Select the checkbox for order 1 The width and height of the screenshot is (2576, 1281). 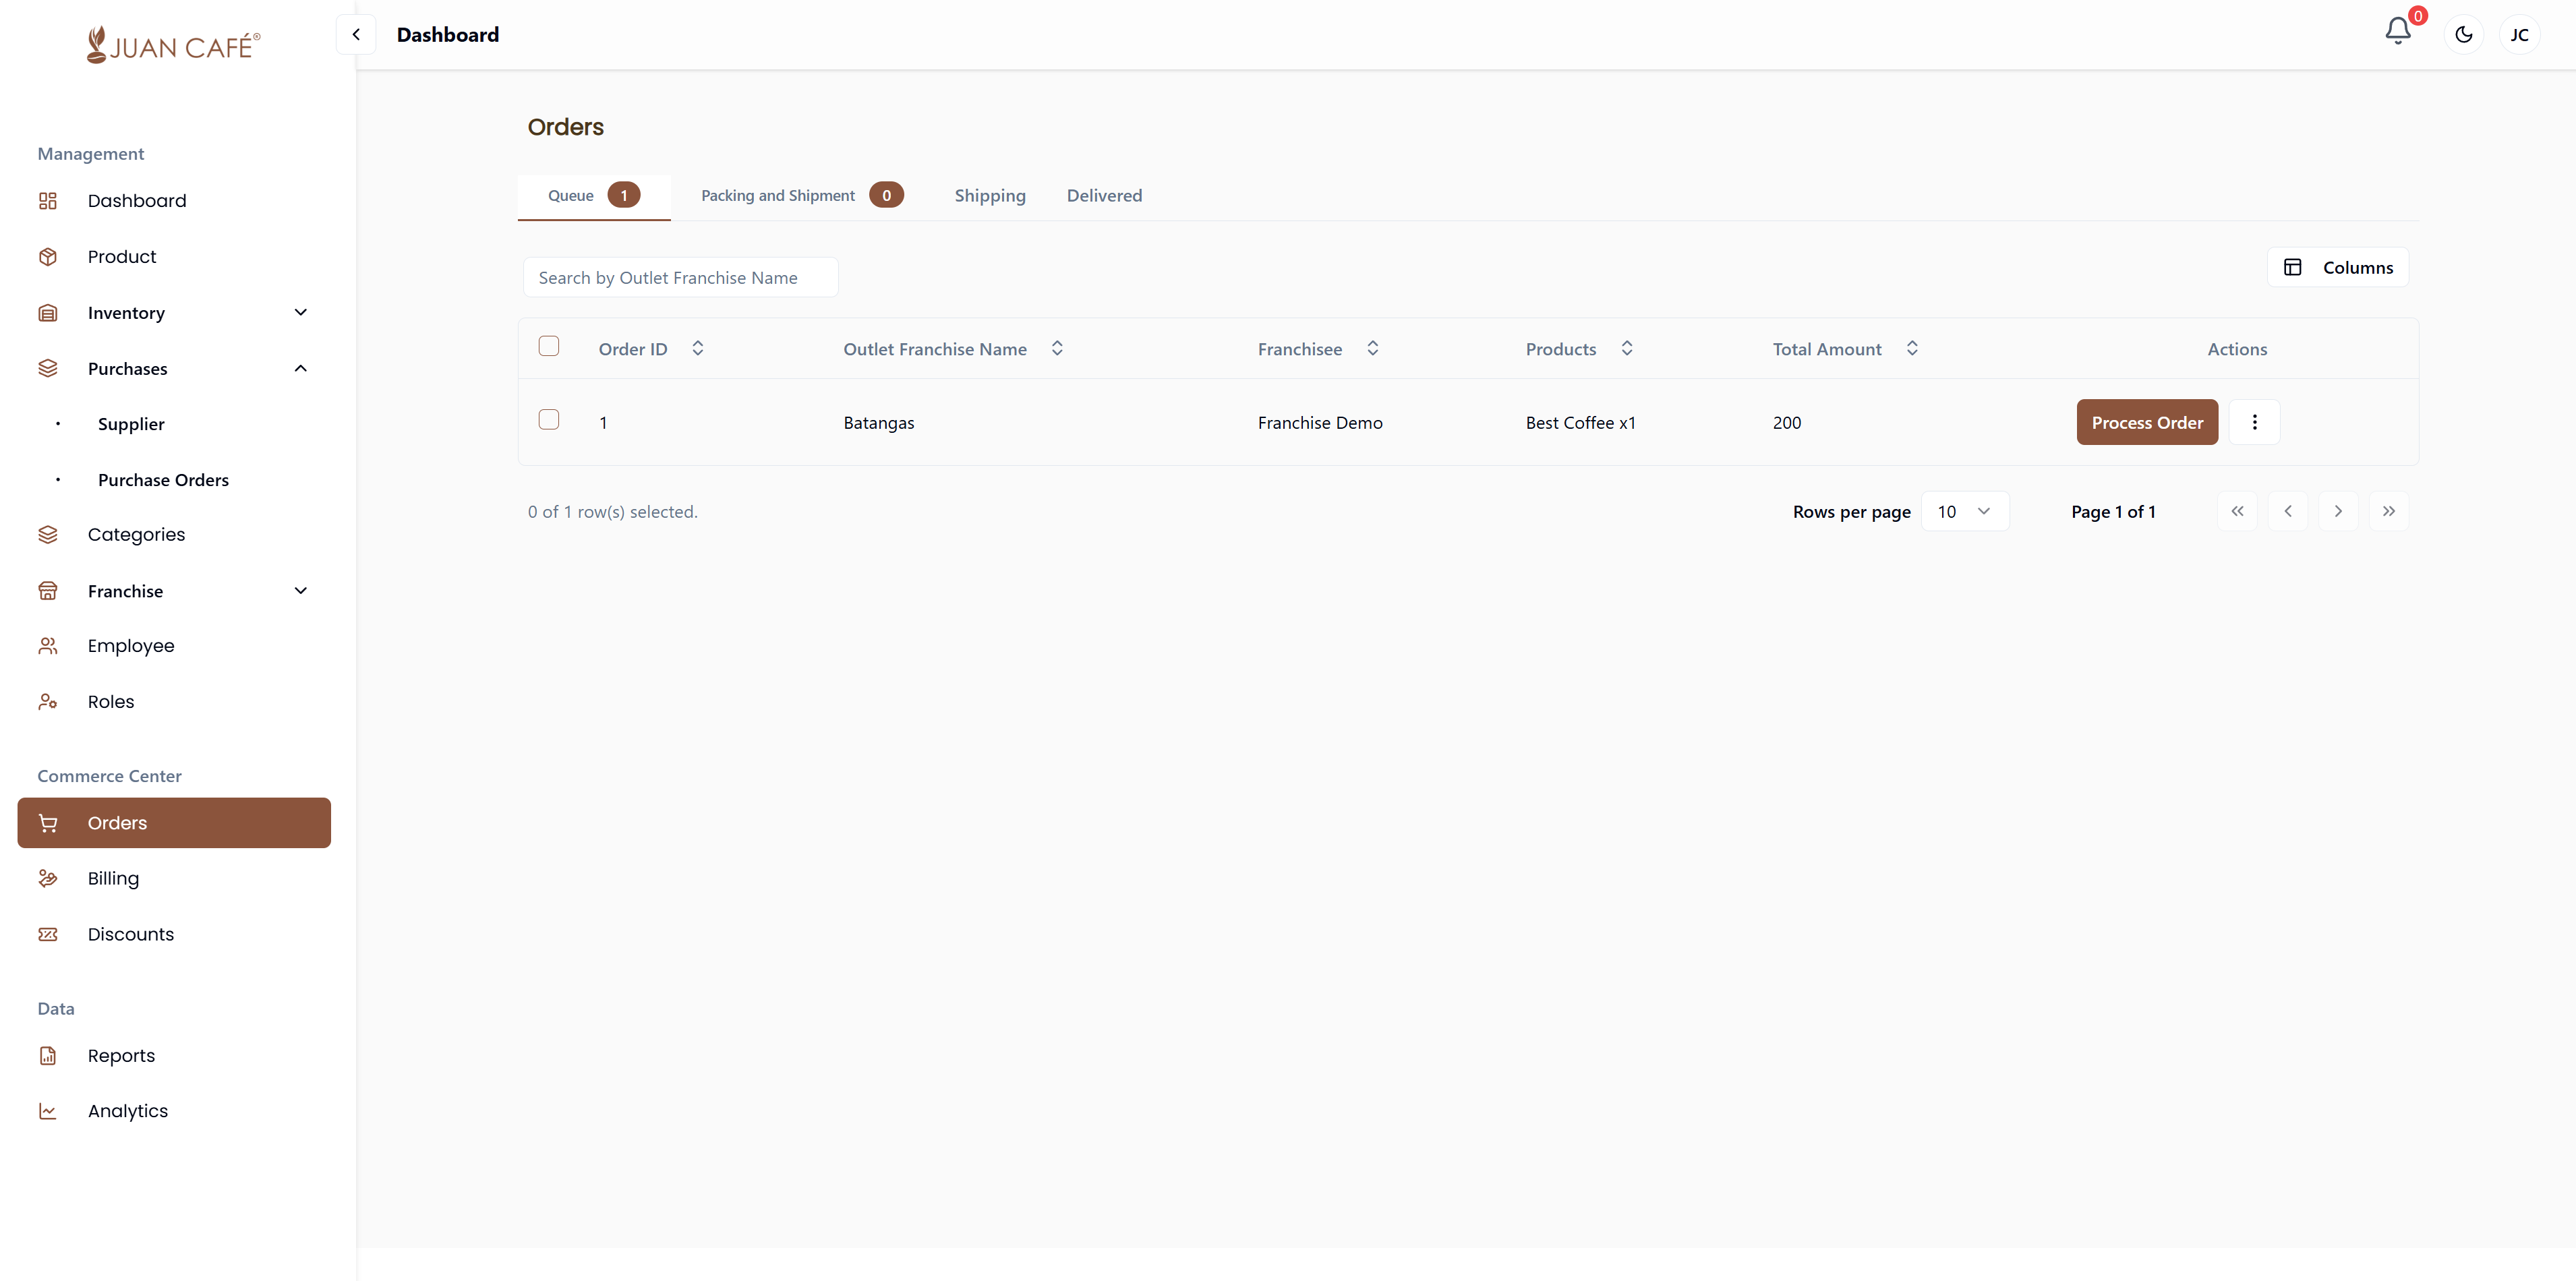click(549, 420)
